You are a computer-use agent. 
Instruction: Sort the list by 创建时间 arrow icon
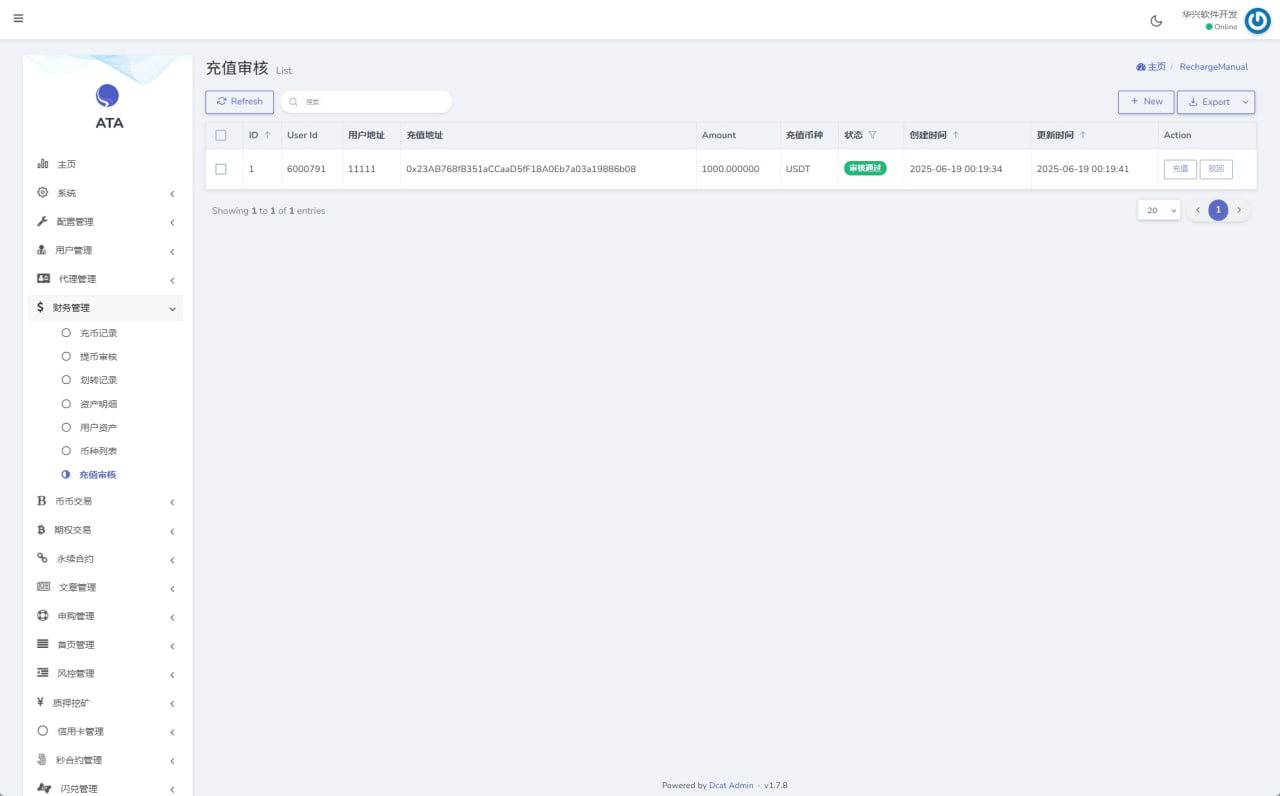[x=955, y=135]
